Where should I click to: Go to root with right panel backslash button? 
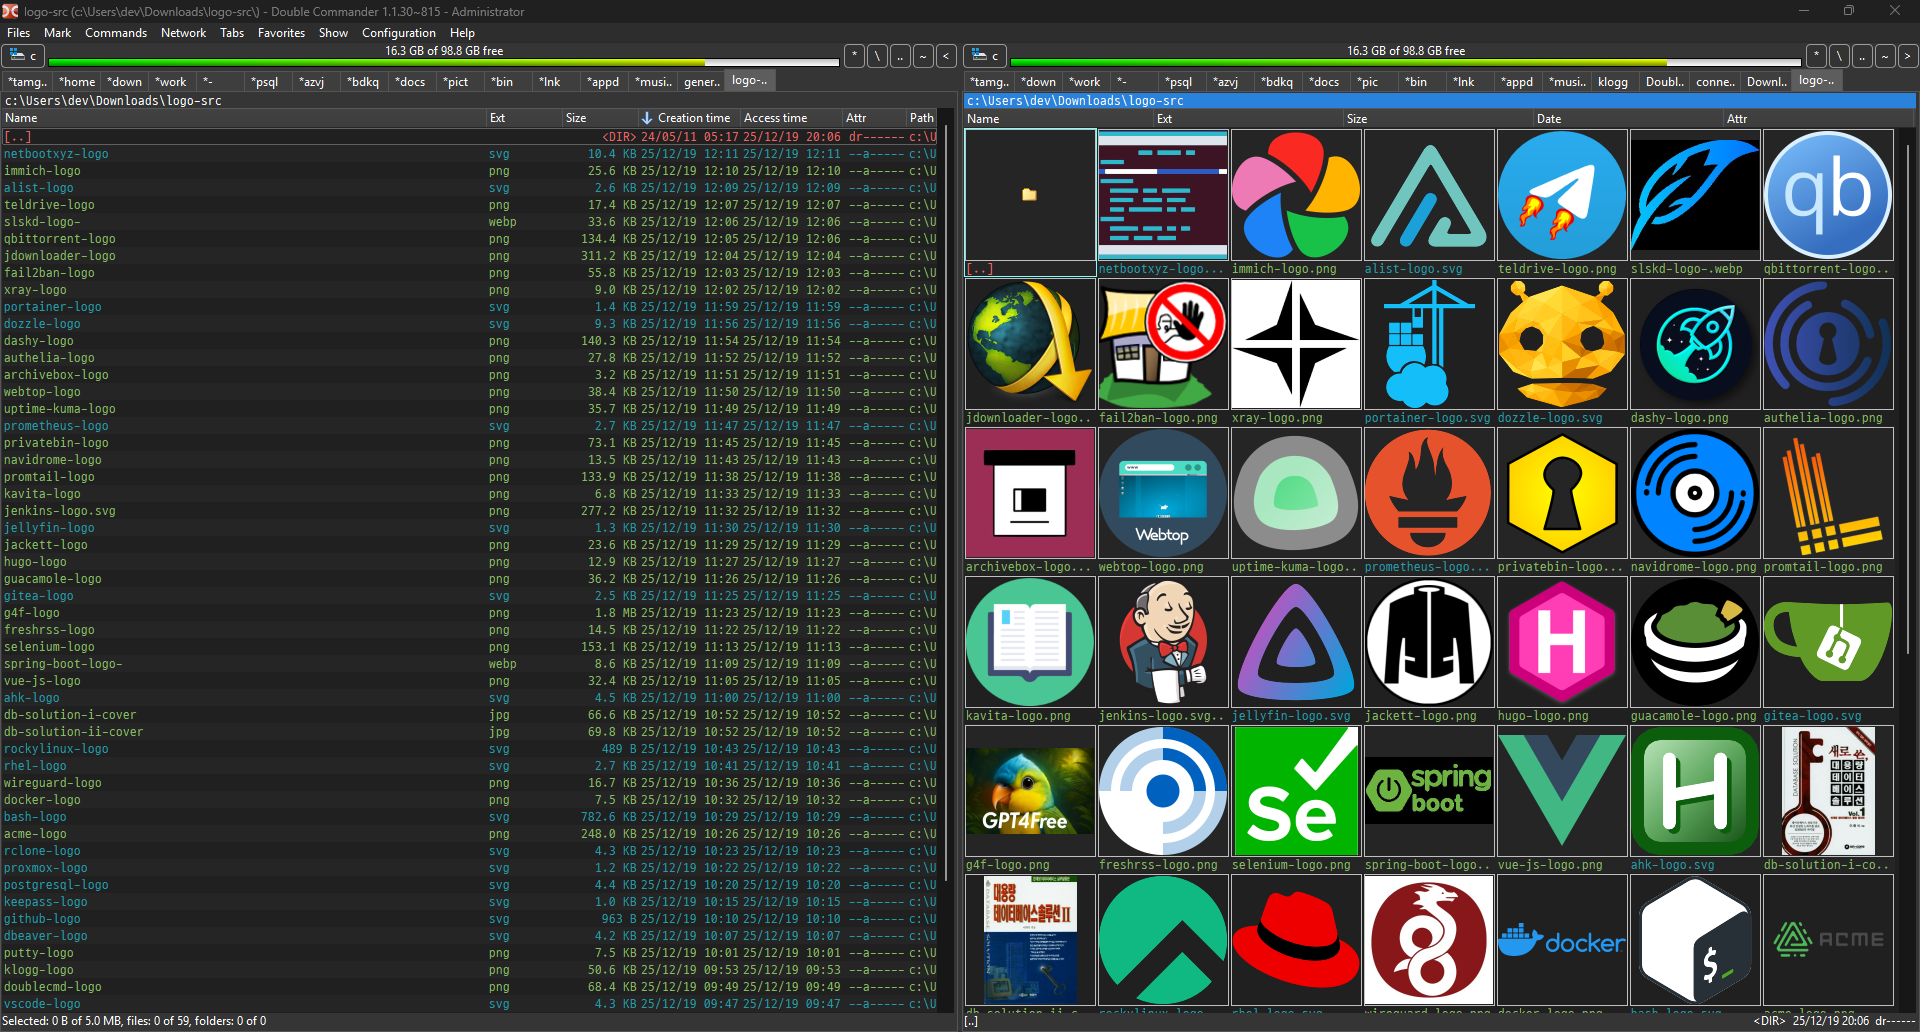pos(1839,56)
